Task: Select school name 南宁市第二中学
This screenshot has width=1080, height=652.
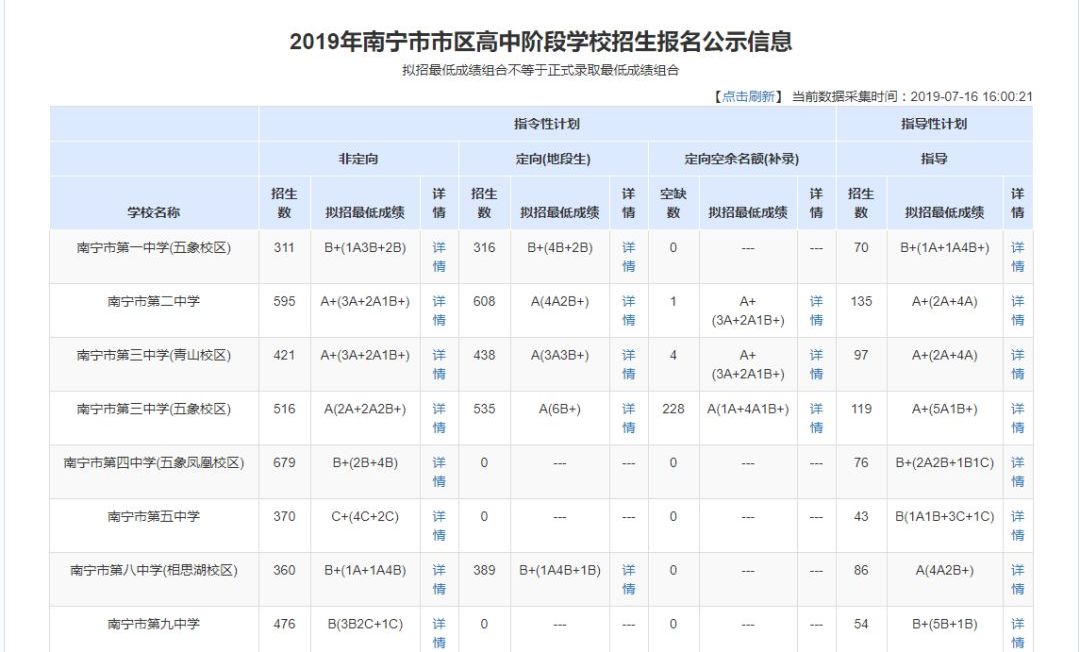Action: tap(154, 302)
